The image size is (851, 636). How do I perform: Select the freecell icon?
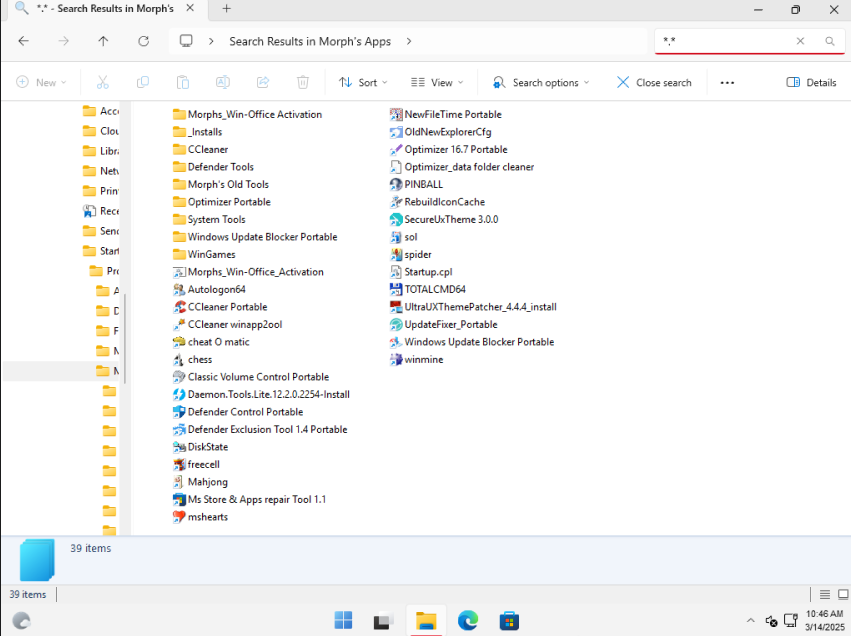[179, 465]
